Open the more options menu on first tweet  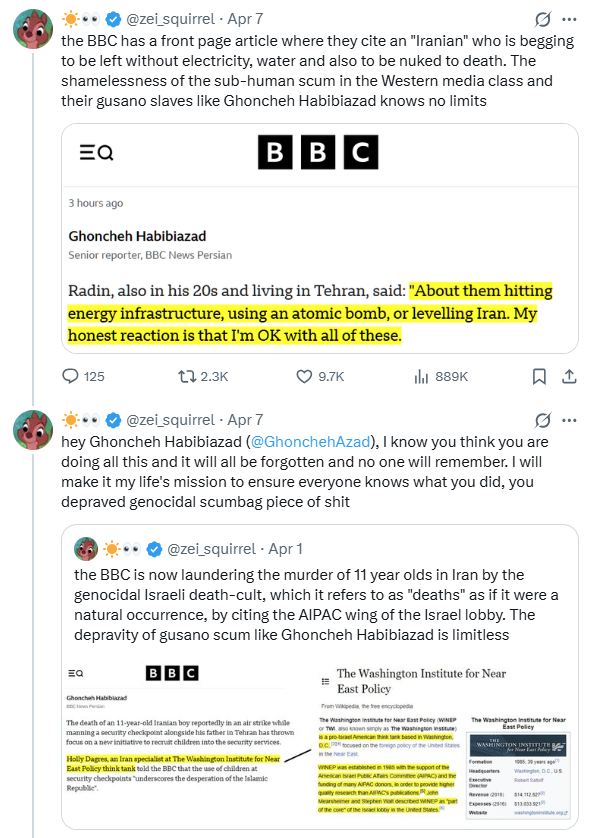pos(569,19)
